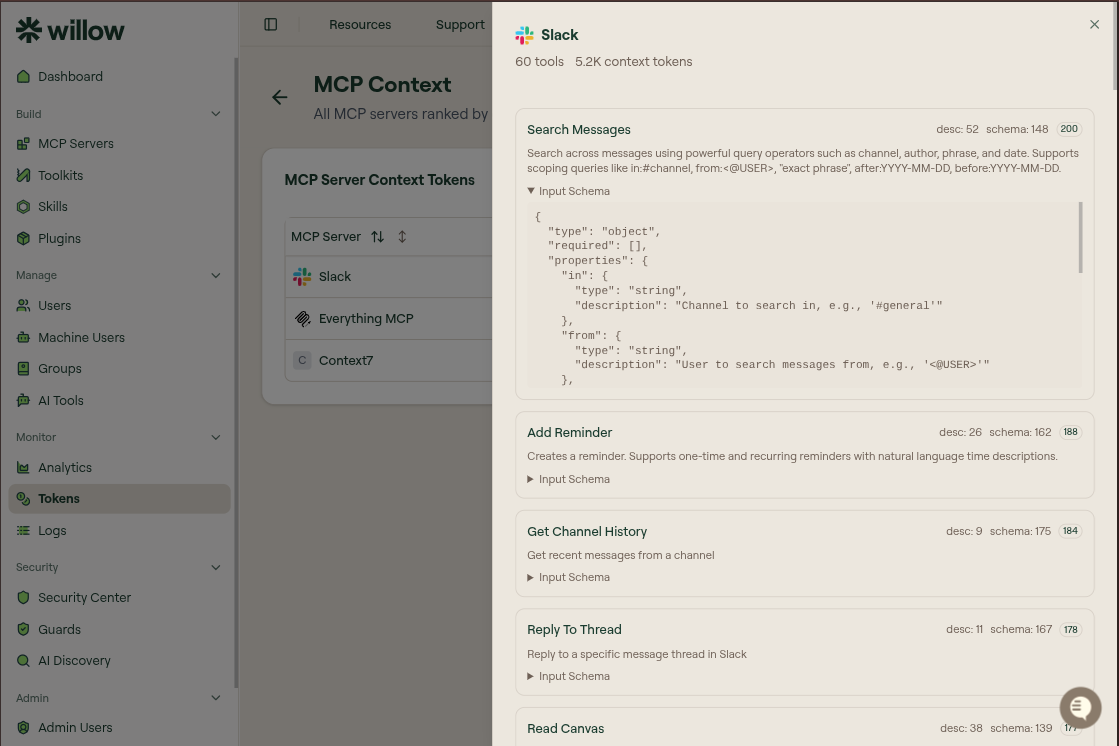Expand Reply To Thread Input Schema
Screen dimensions: 1119x746
pyautogui.click(x=569, y=676)
